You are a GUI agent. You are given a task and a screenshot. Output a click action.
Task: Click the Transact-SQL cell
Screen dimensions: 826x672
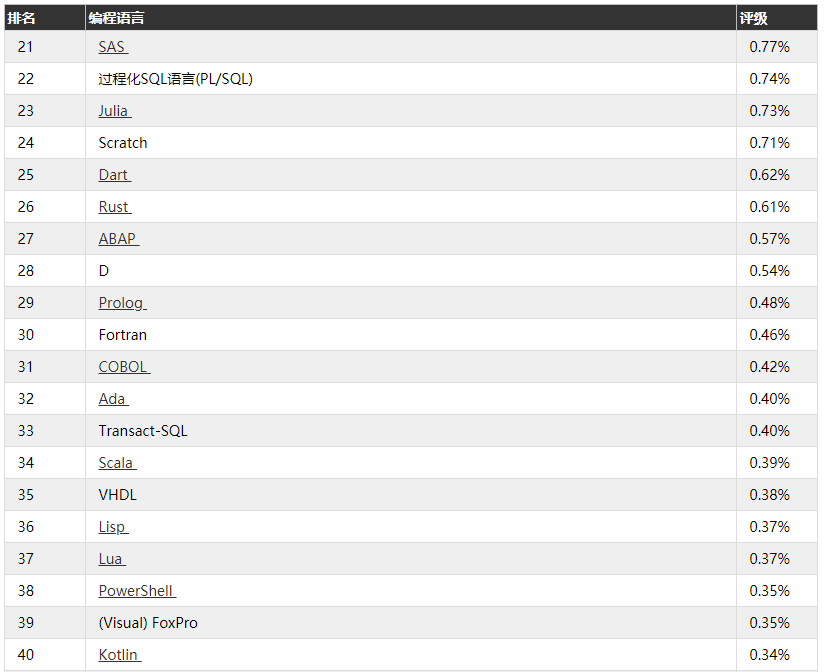143,431
